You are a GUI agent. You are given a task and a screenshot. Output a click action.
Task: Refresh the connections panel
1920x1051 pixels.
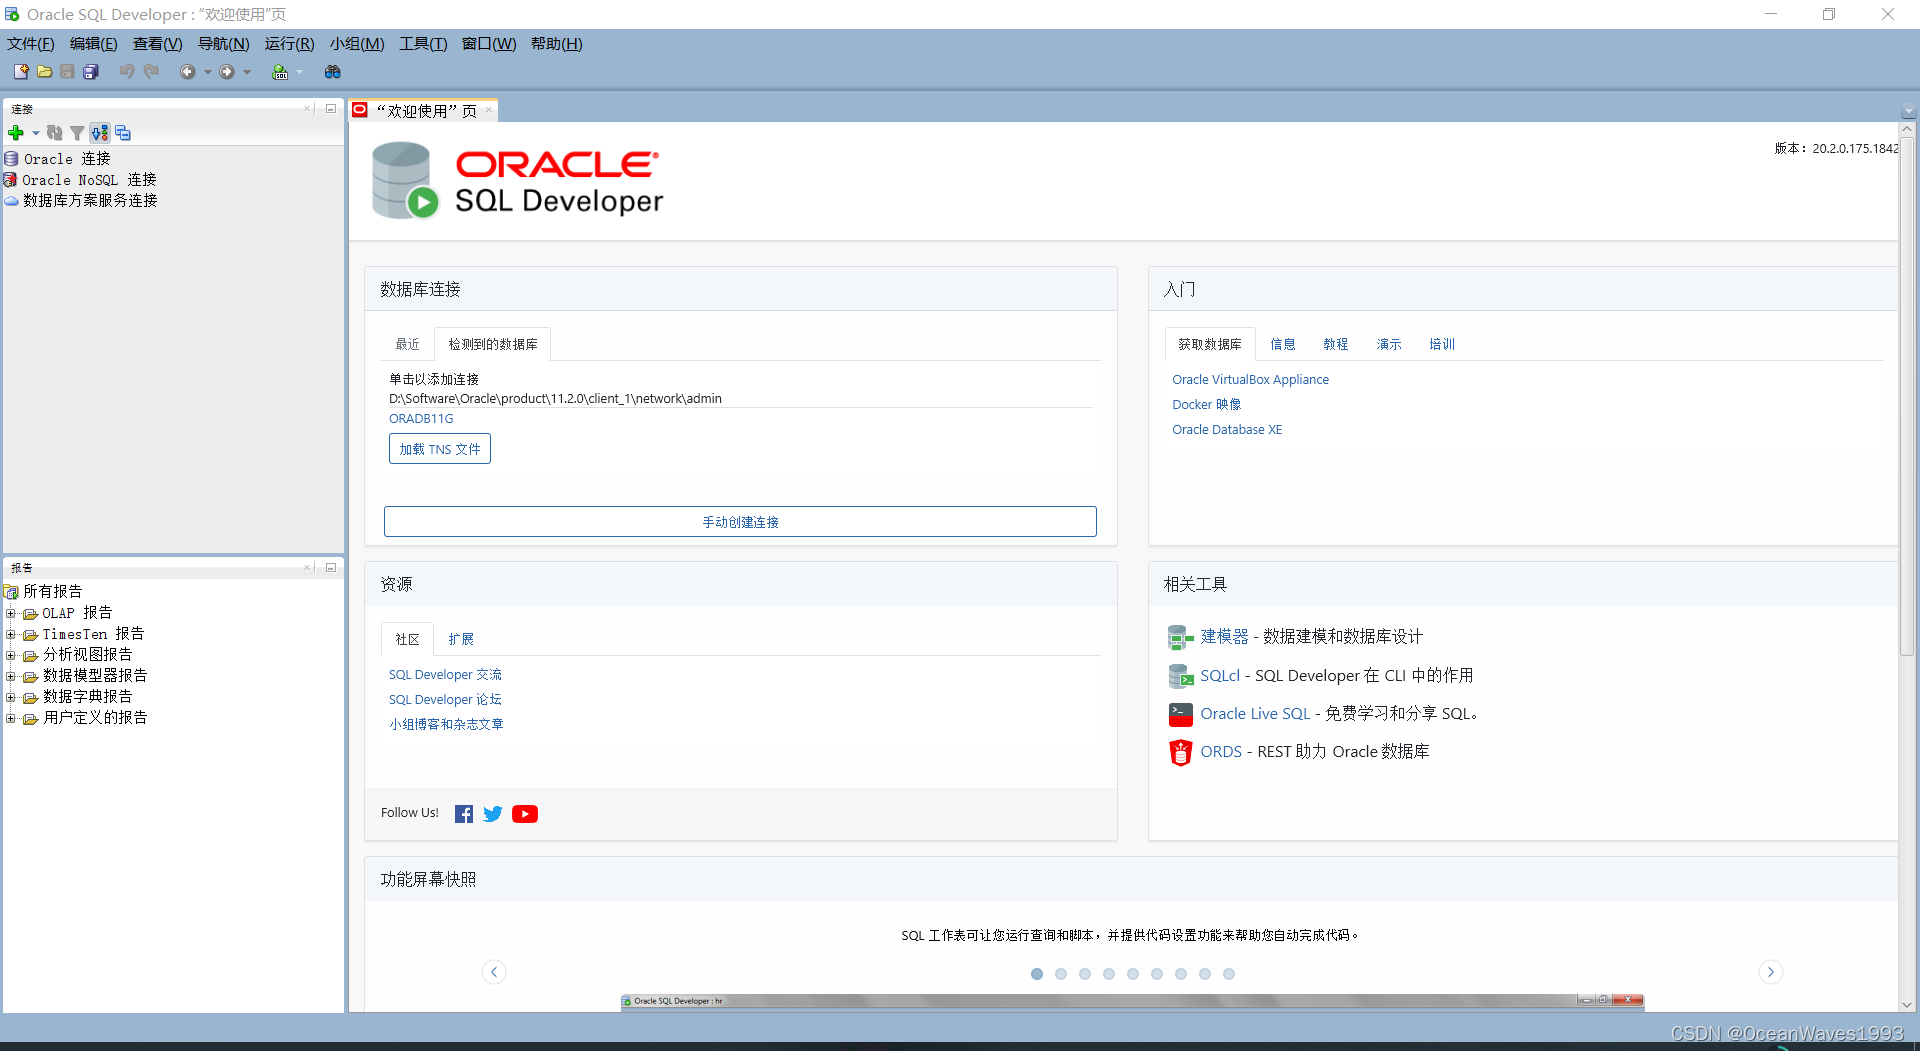tap(55, 133)
